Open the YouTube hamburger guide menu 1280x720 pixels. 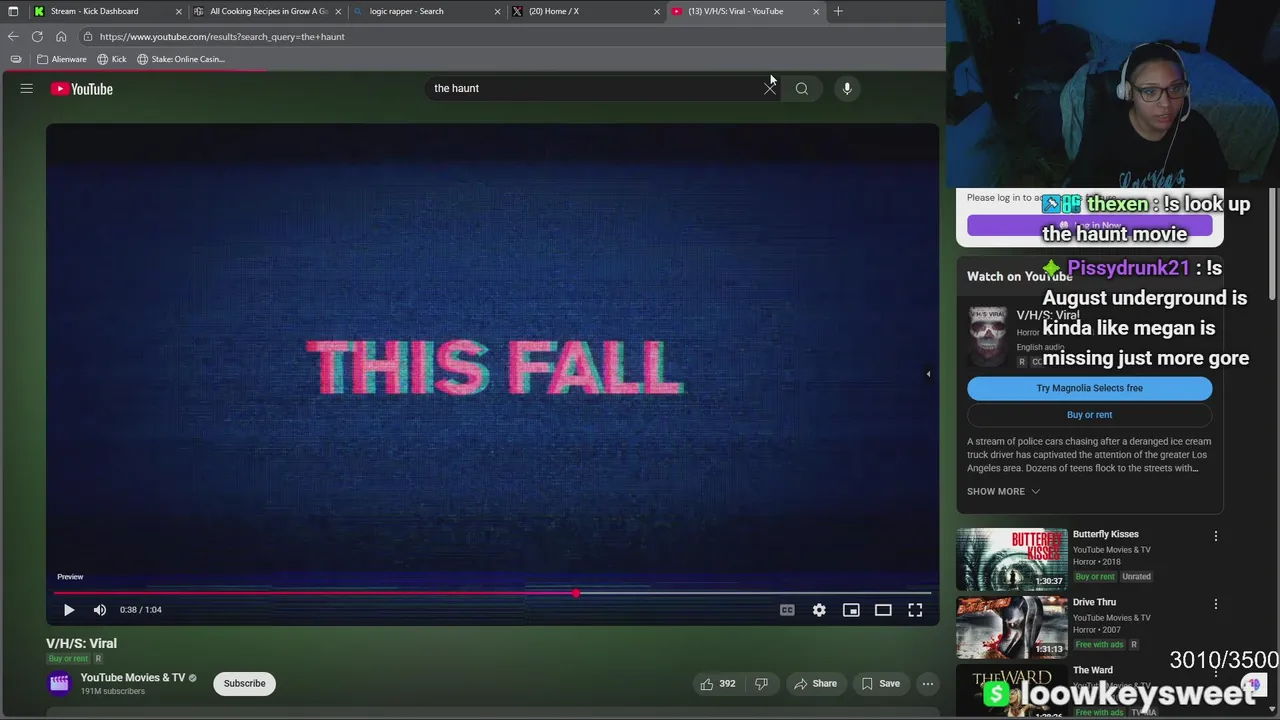coord(27,89)
